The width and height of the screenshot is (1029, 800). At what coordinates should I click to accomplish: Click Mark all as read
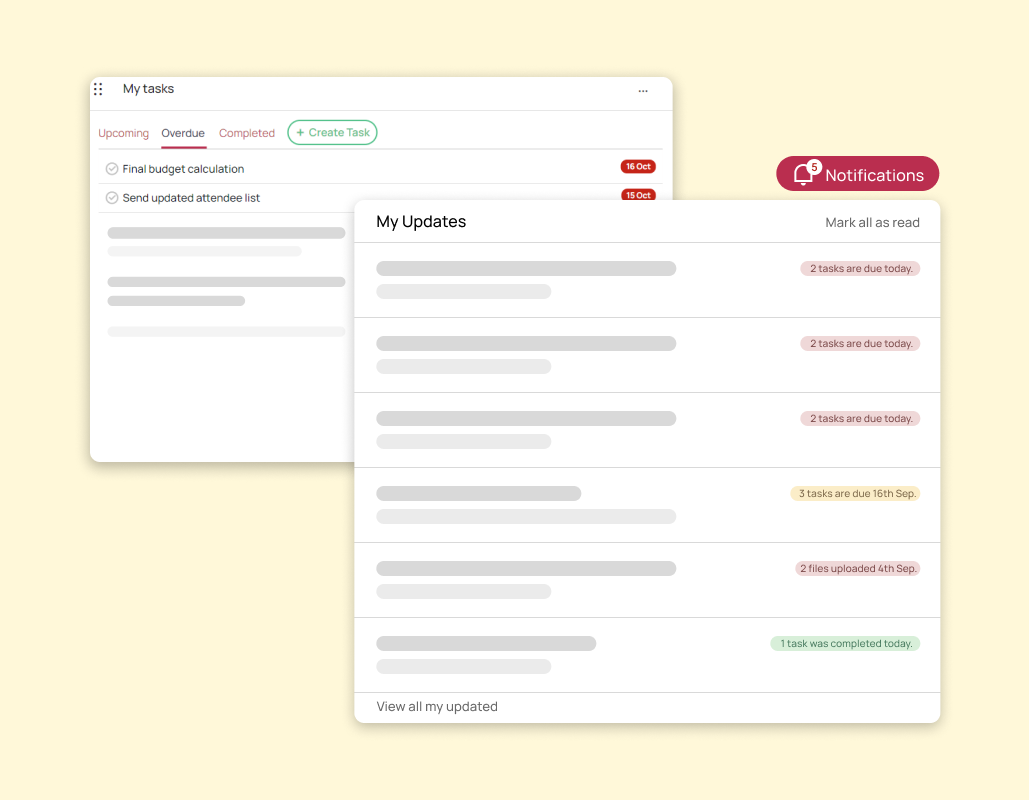click(x=872, y=222)
